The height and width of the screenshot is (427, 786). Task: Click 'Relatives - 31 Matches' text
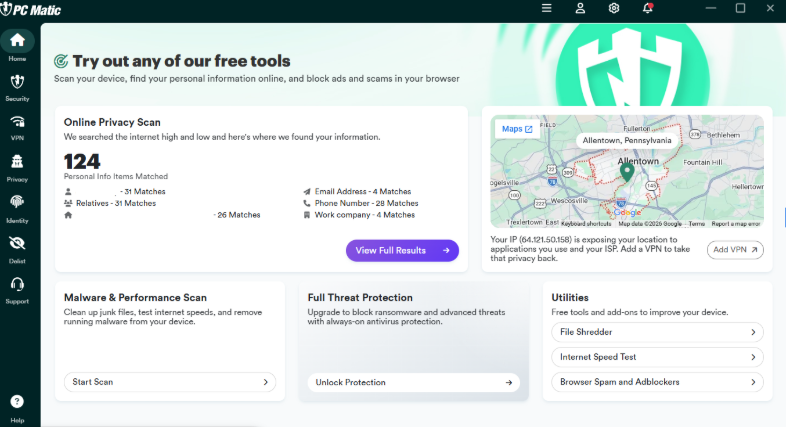point(116,203)
